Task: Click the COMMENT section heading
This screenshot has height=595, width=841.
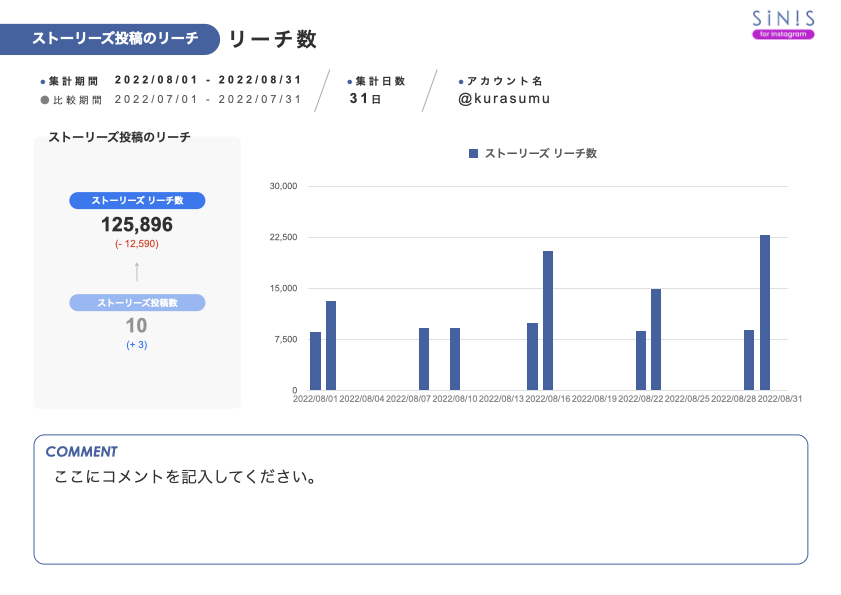Action: [83, 452]
